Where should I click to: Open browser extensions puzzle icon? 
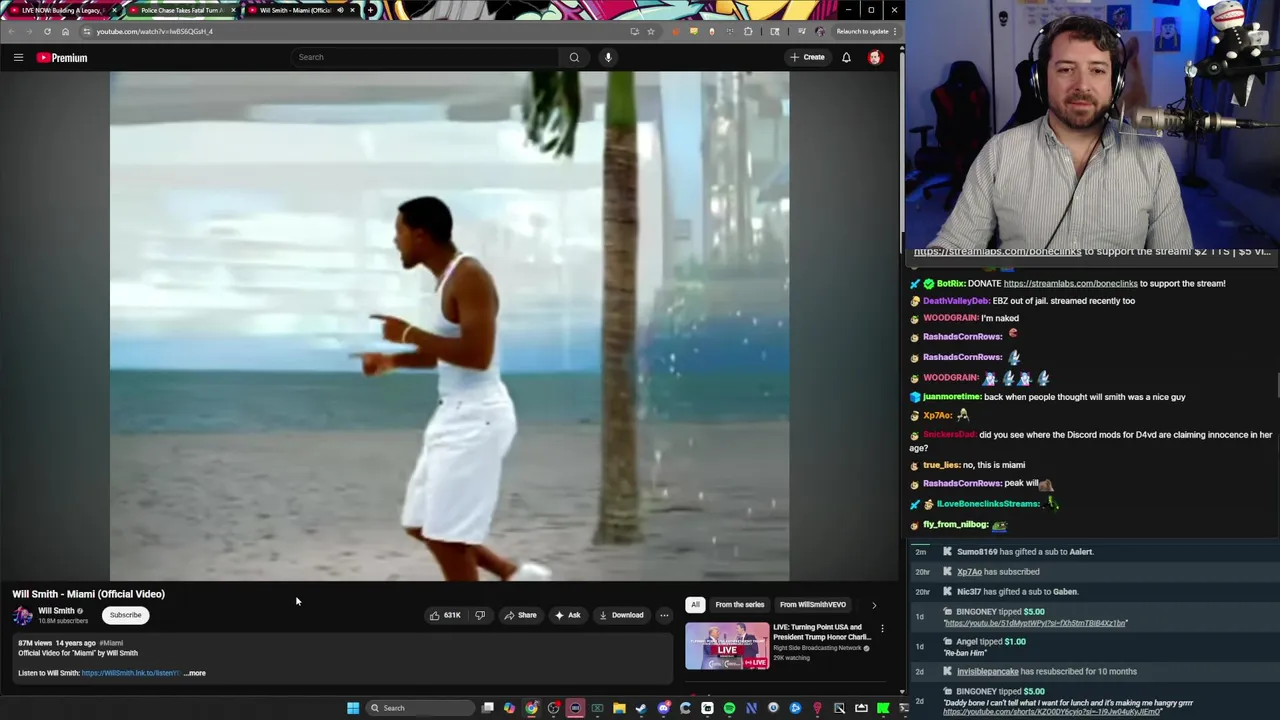[x=748, y=31]
